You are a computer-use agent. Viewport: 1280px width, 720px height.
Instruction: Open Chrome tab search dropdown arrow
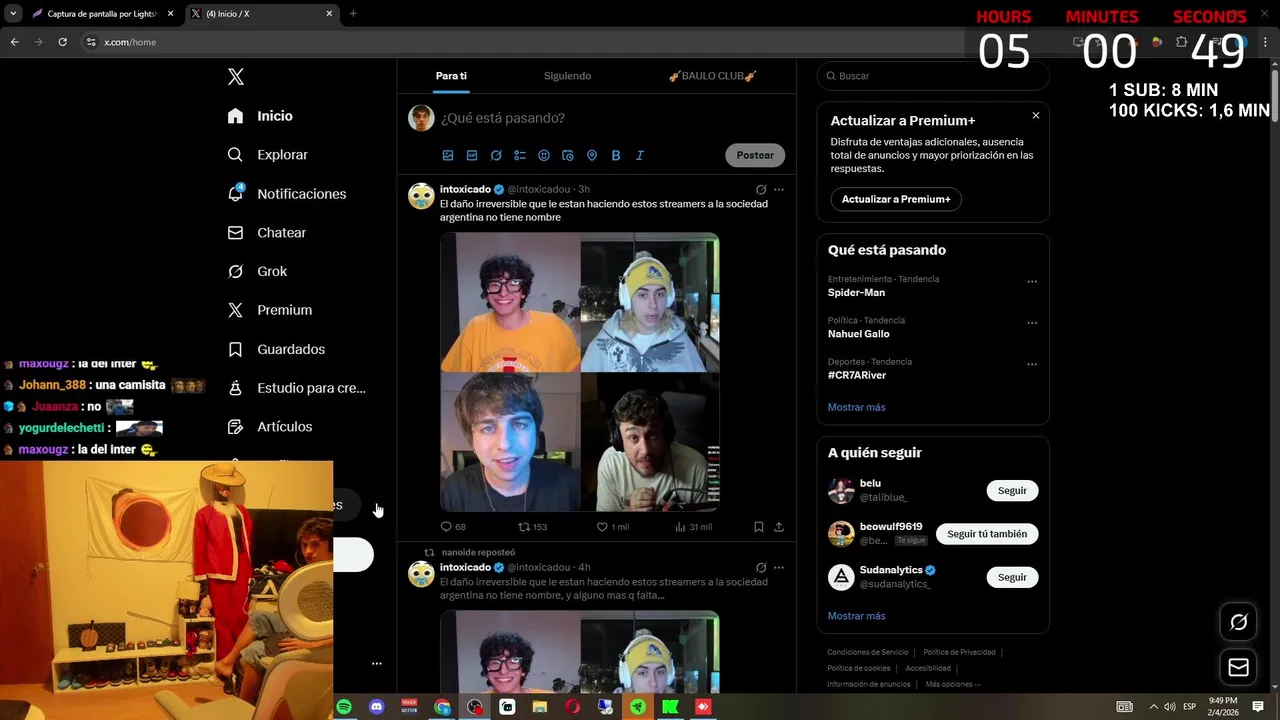pos(13,14)
